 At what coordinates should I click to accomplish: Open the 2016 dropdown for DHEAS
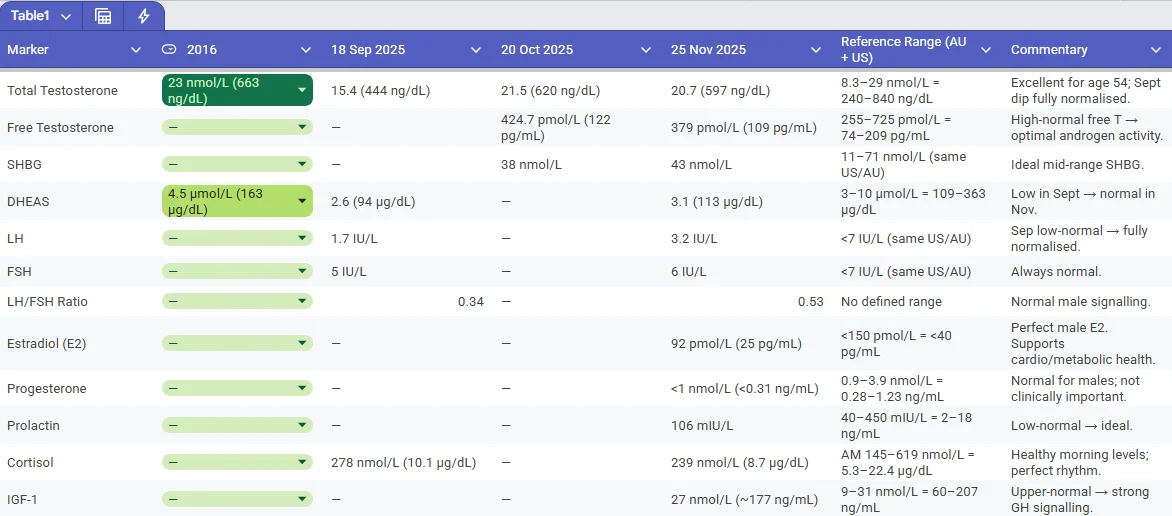click(302, 201)
